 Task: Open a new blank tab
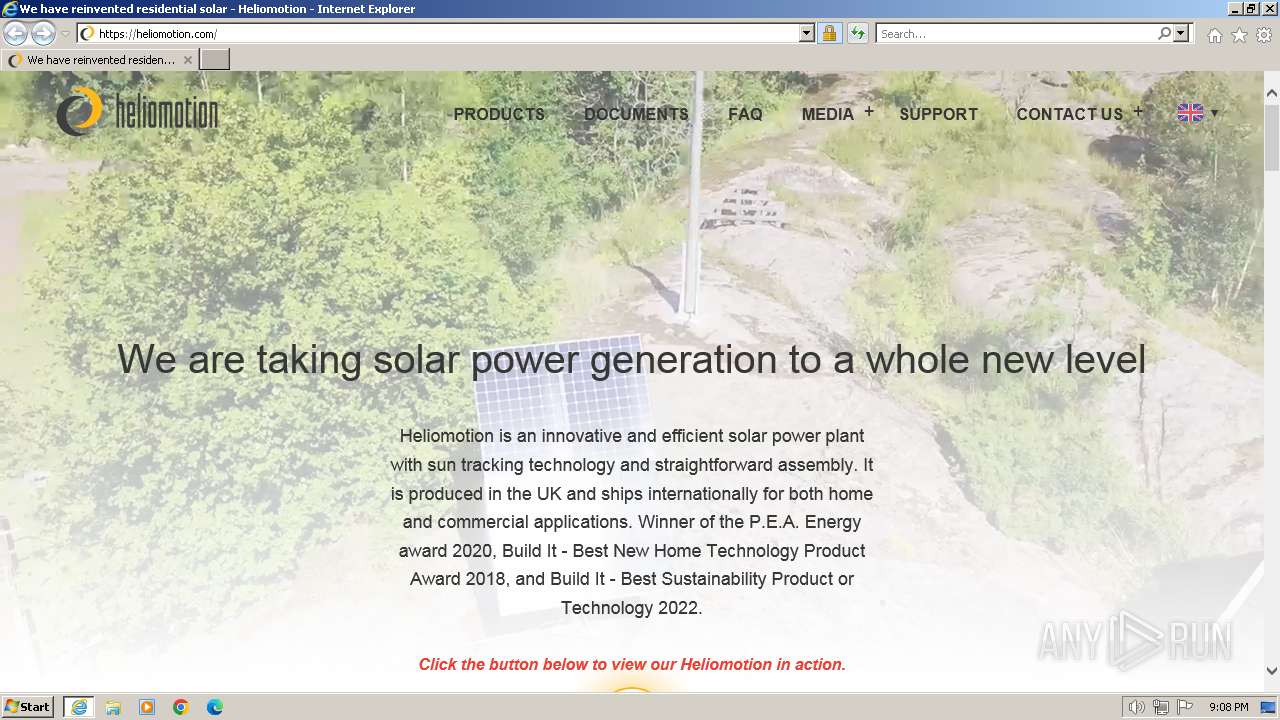click(215, 59)
